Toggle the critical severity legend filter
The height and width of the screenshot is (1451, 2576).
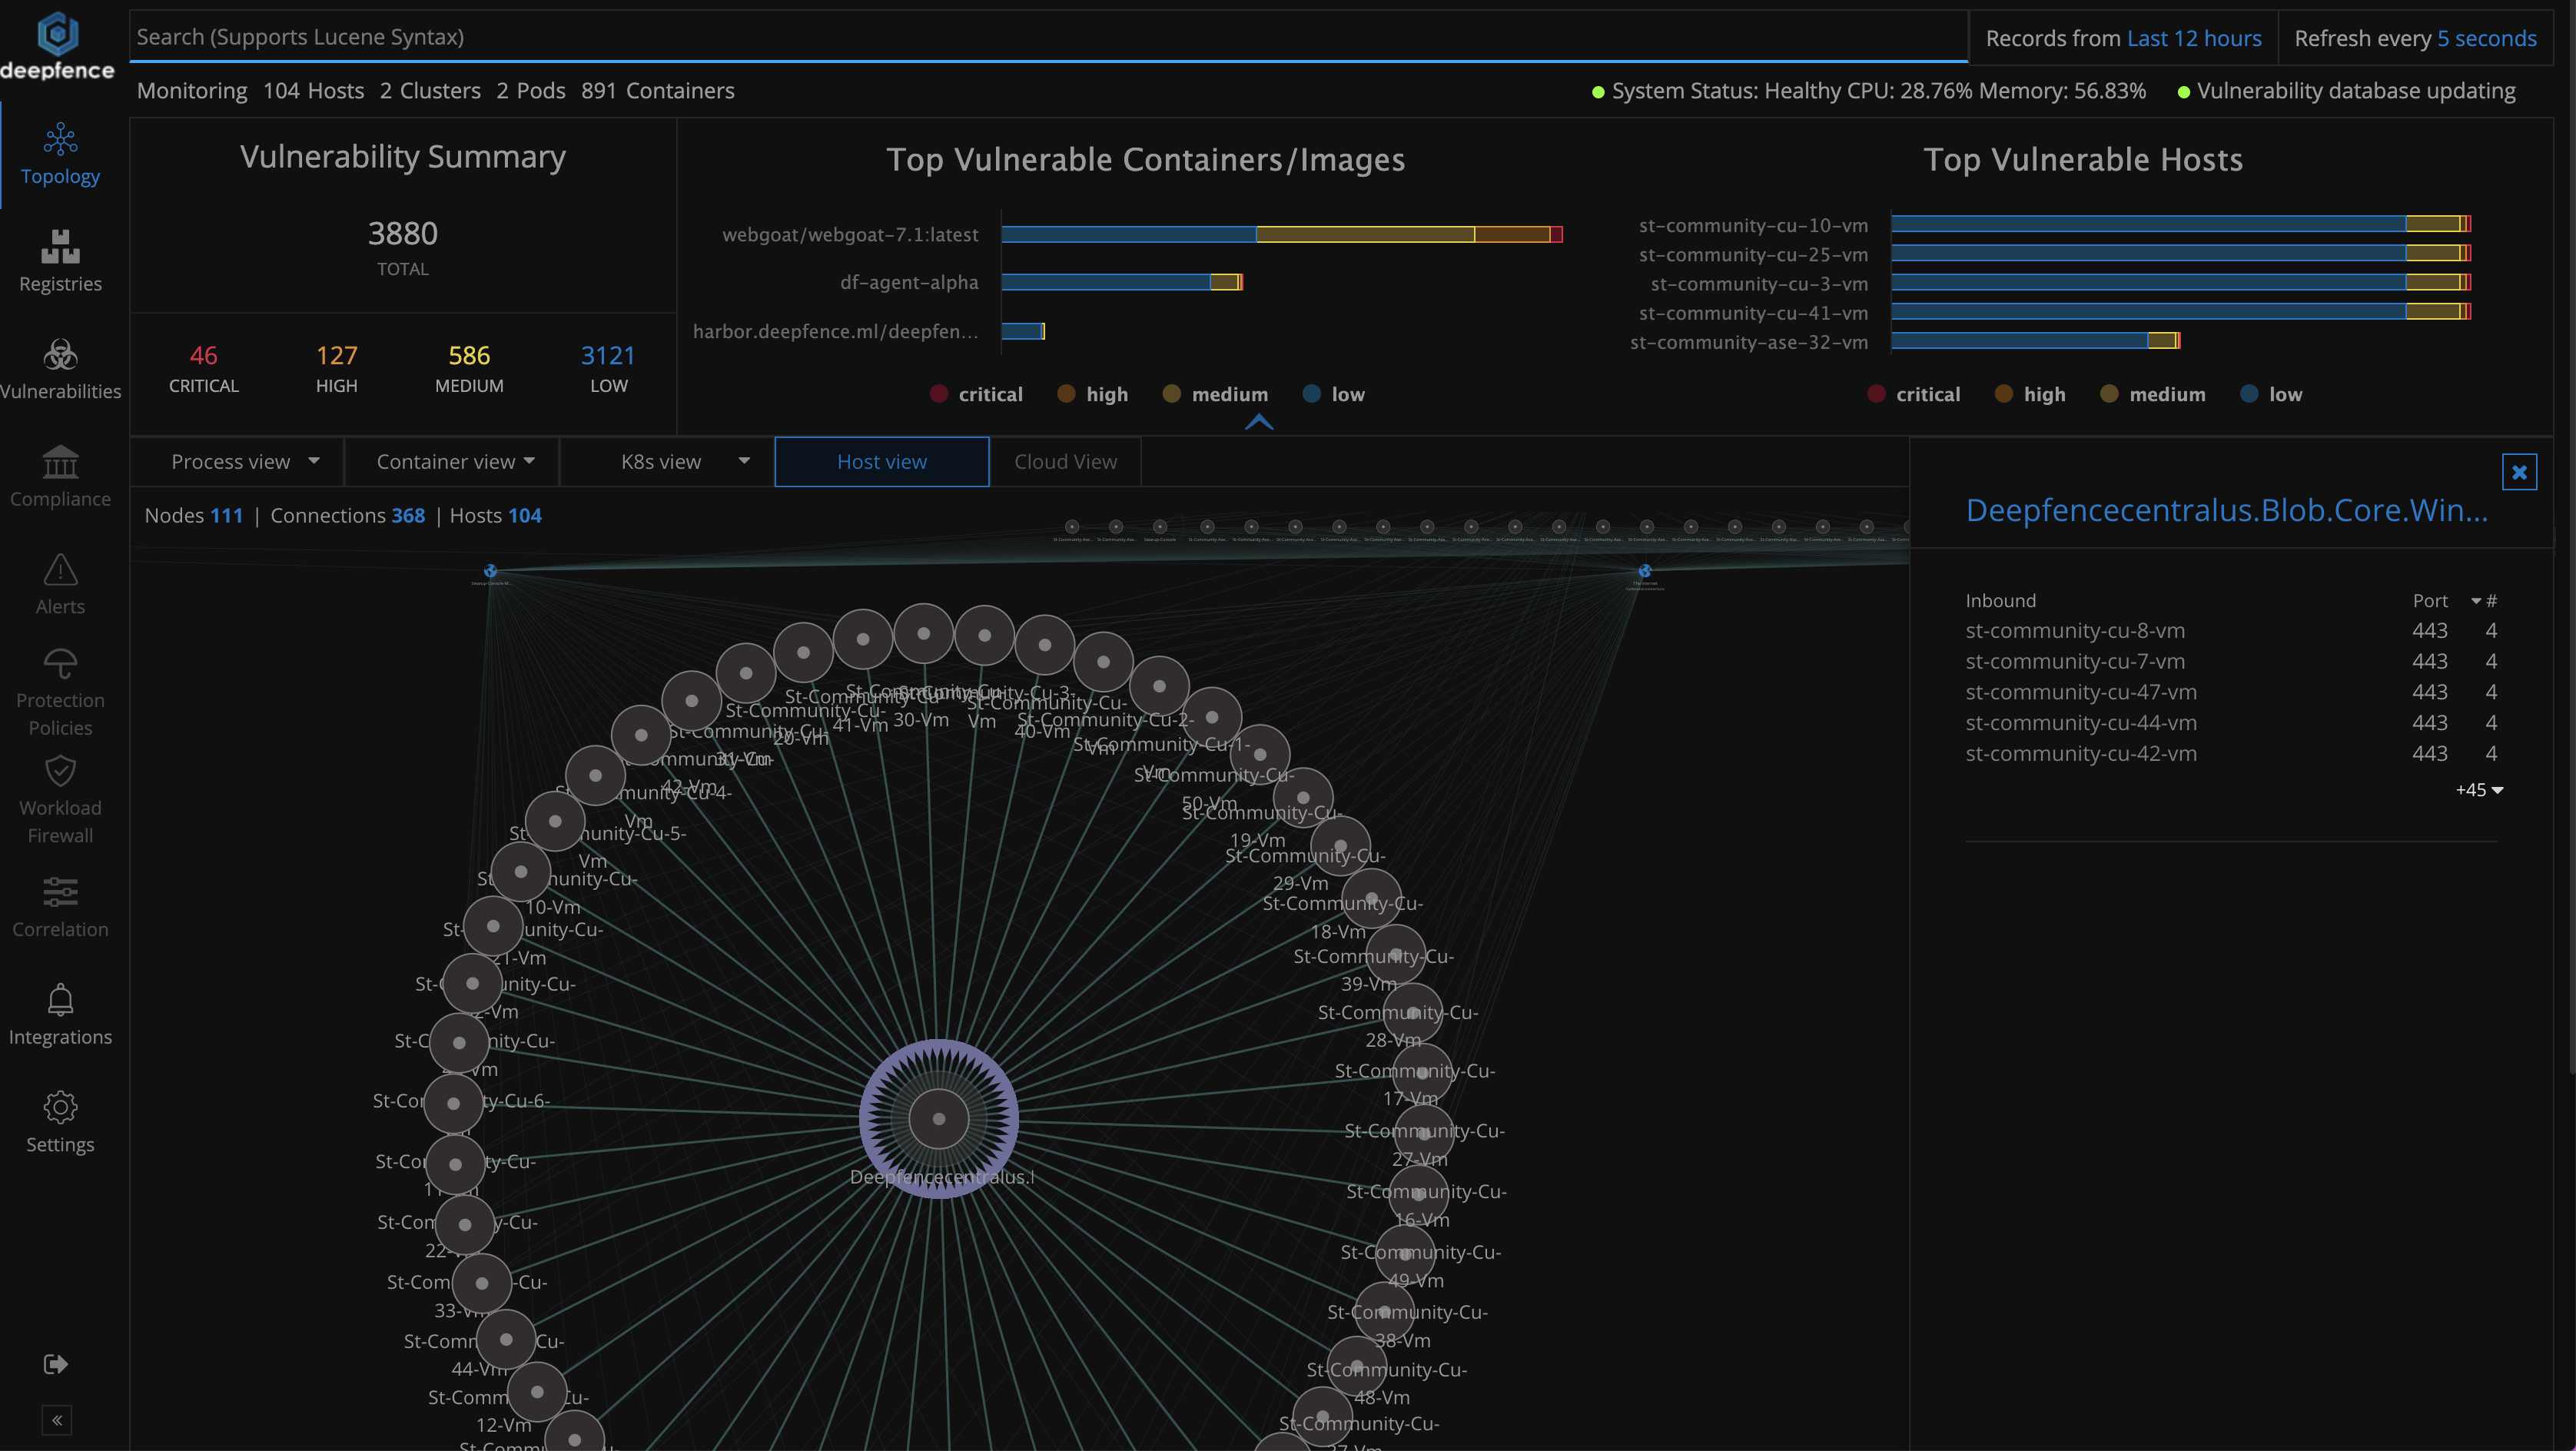click(x=975, y=393)
